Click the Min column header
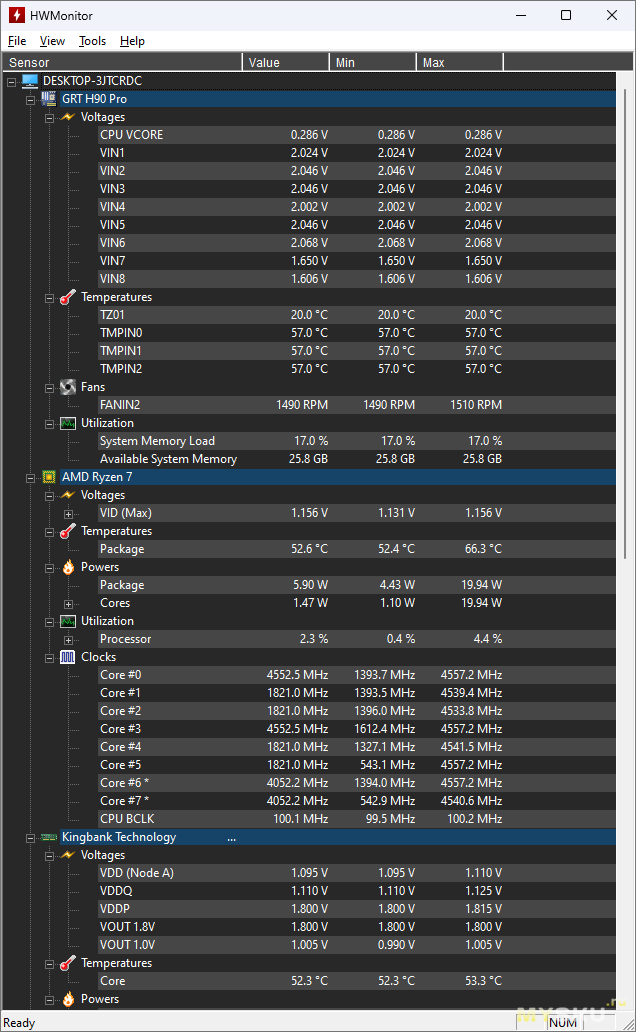The width and height of the screenshot is (636, 1032). tap(373, 63)
